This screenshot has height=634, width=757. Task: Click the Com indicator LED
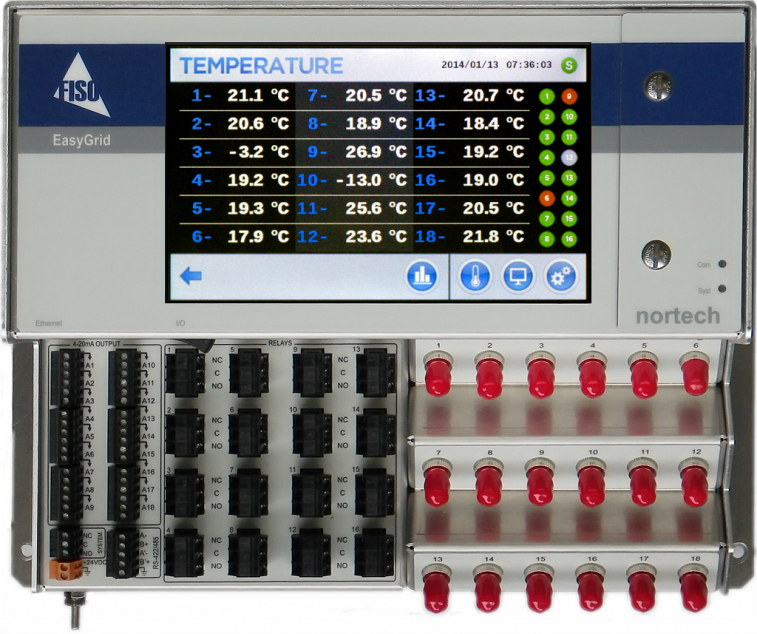(x=722, y=264)
